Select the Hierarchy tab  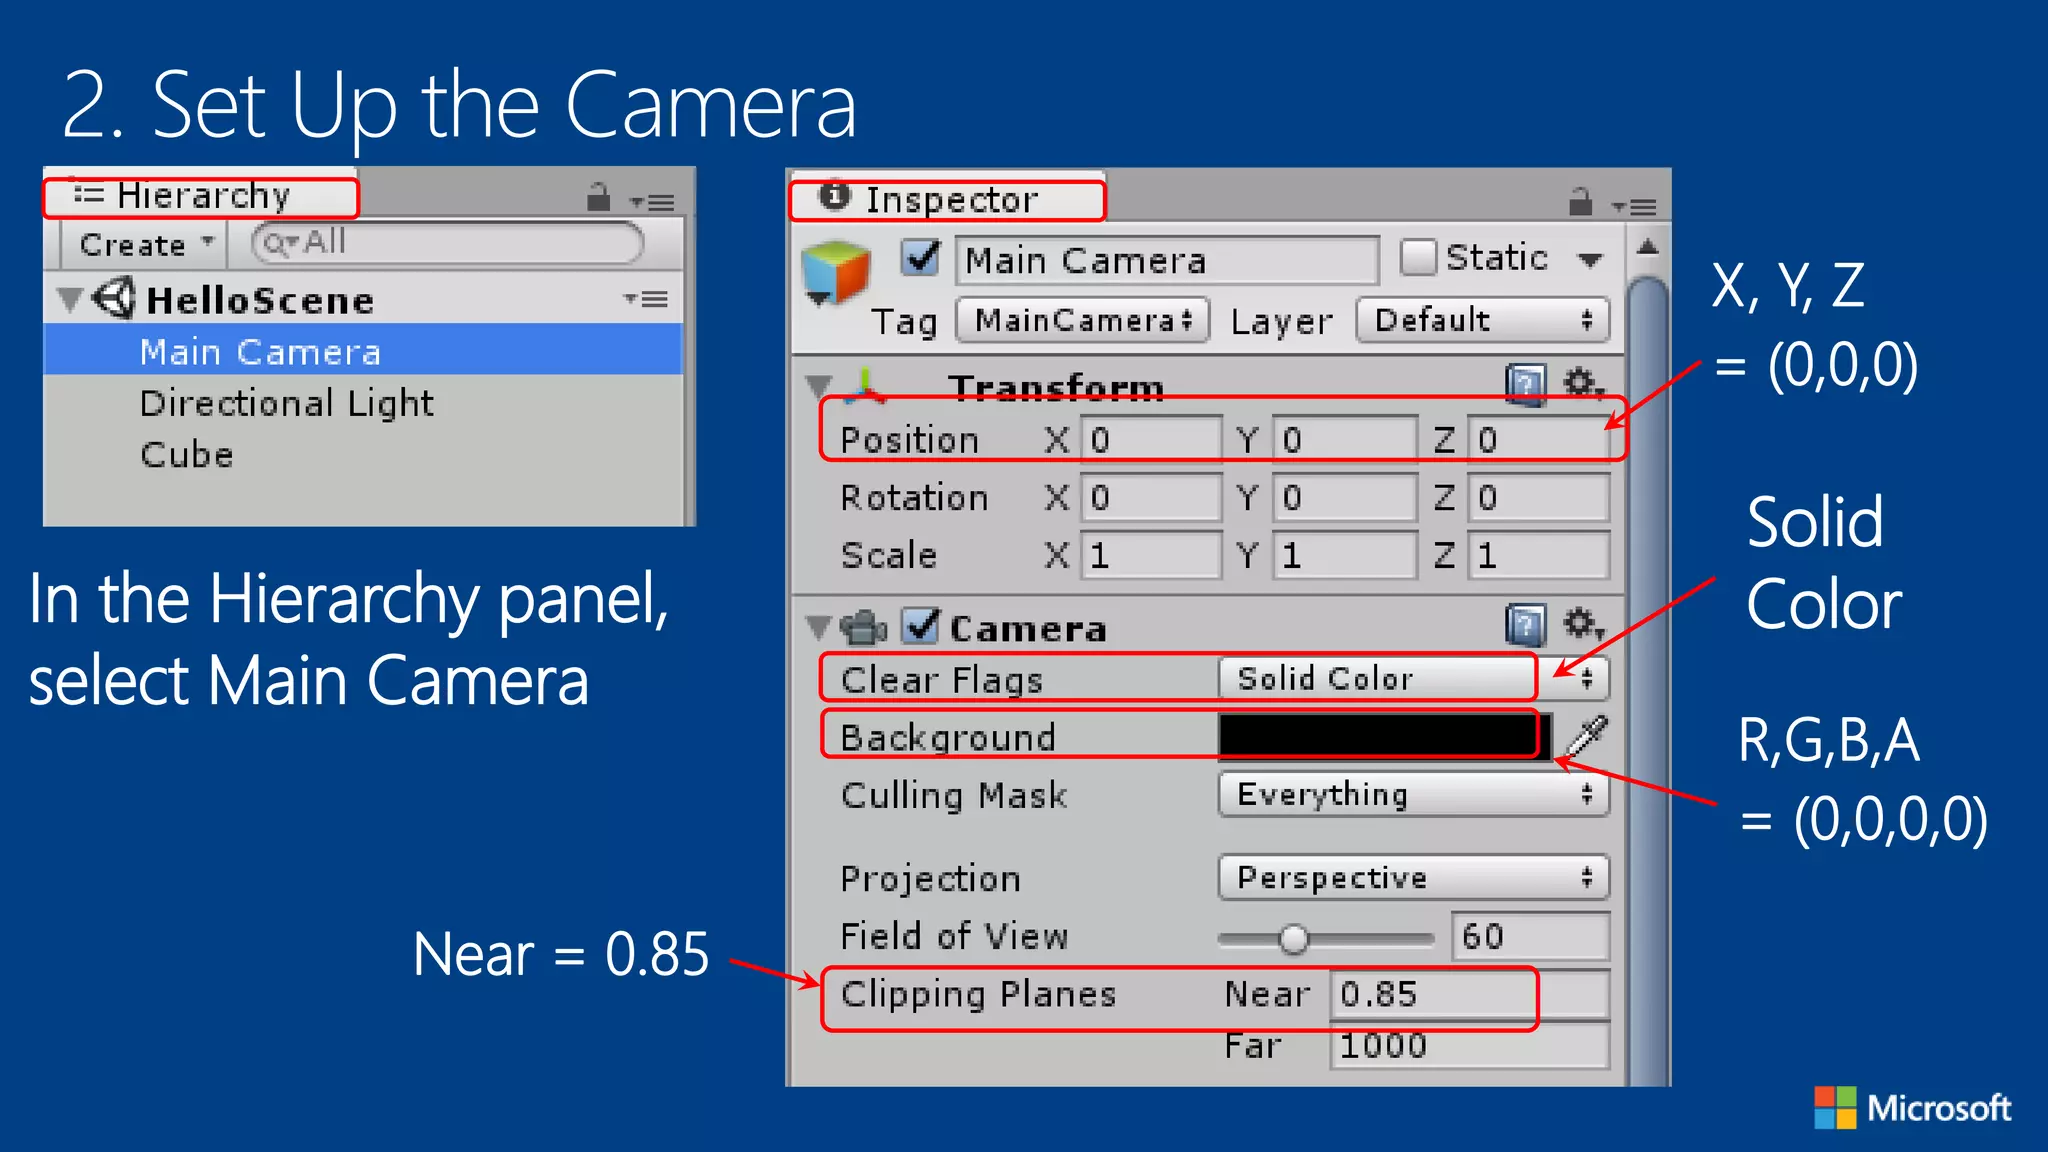[201, 196]
